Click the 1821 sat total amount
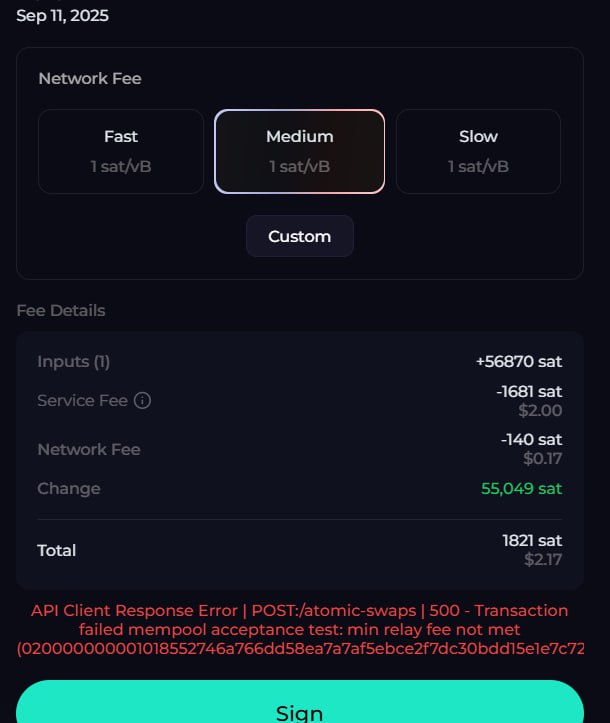 532,540
